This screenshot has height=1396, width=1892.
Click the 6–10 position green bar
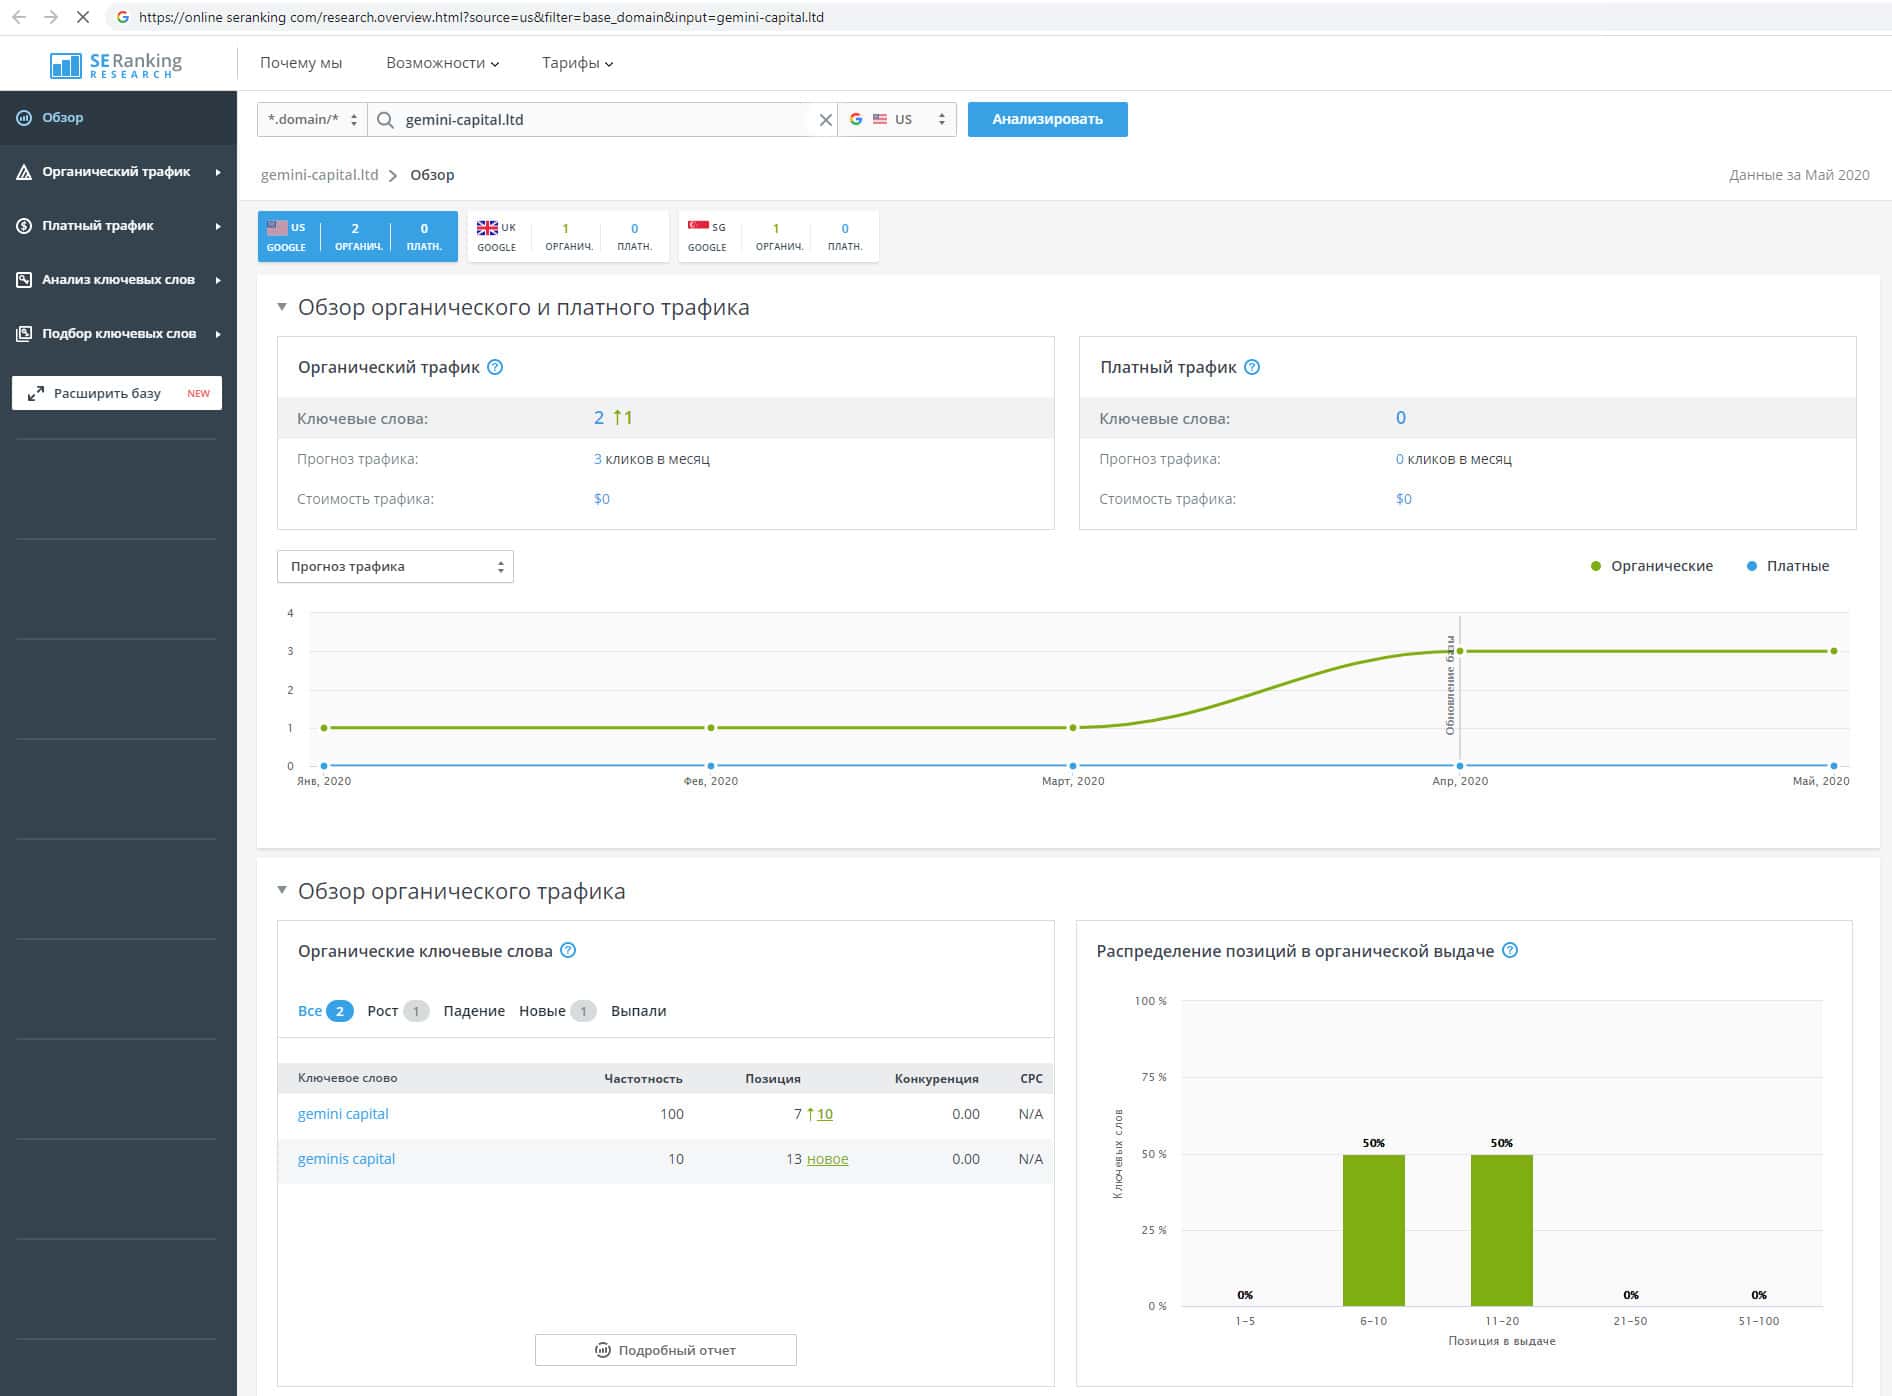tap(1373, 1230)
